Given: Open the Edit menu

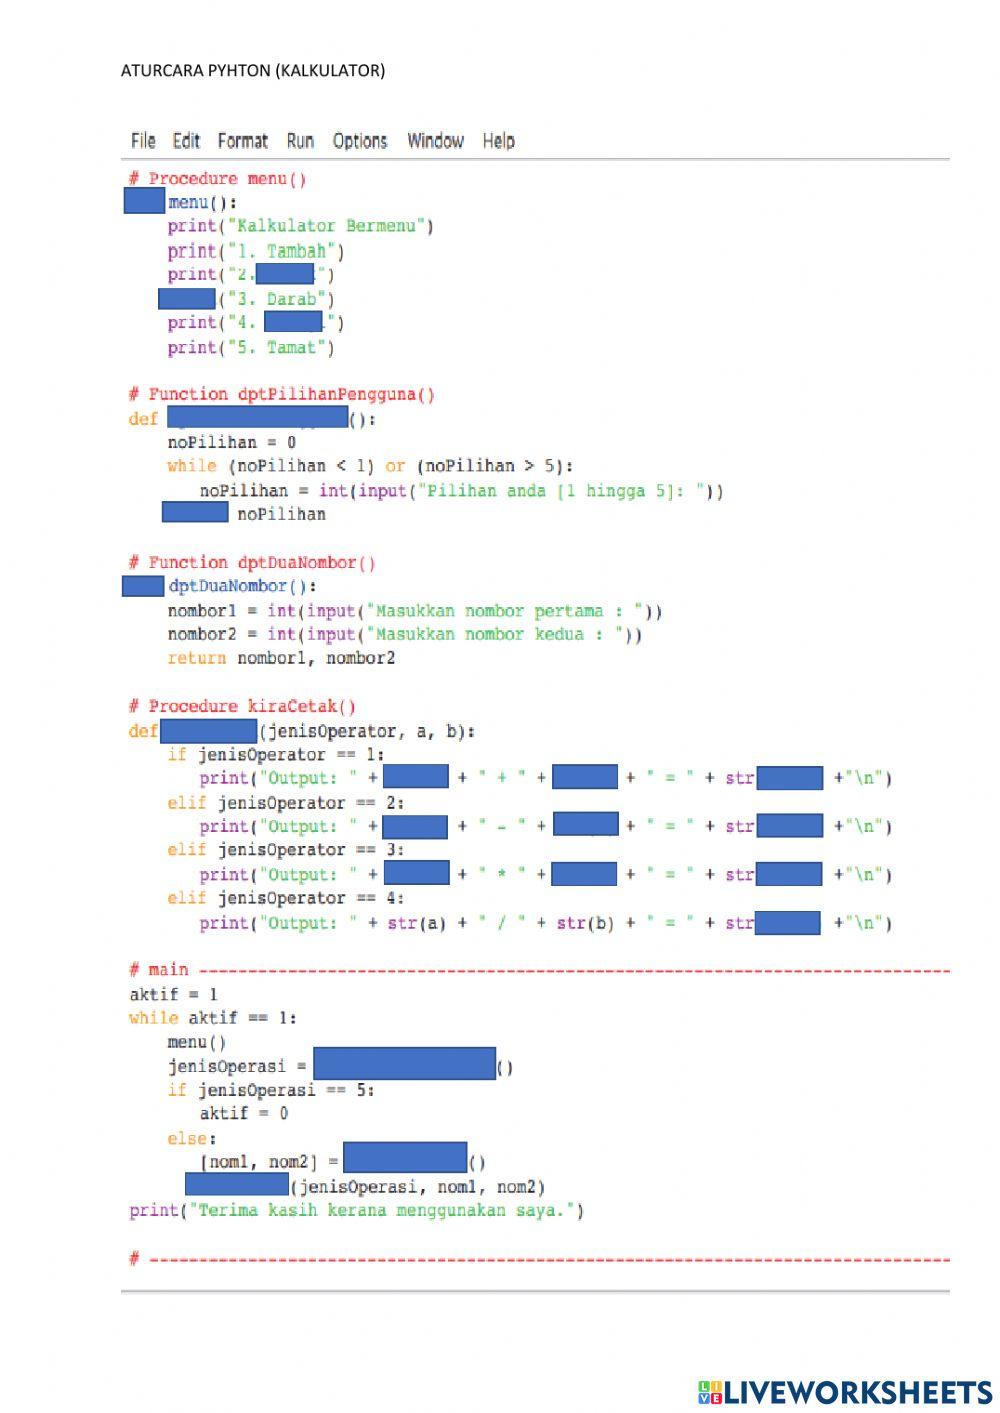Looking at the screenshot, I should pos(186,141).
